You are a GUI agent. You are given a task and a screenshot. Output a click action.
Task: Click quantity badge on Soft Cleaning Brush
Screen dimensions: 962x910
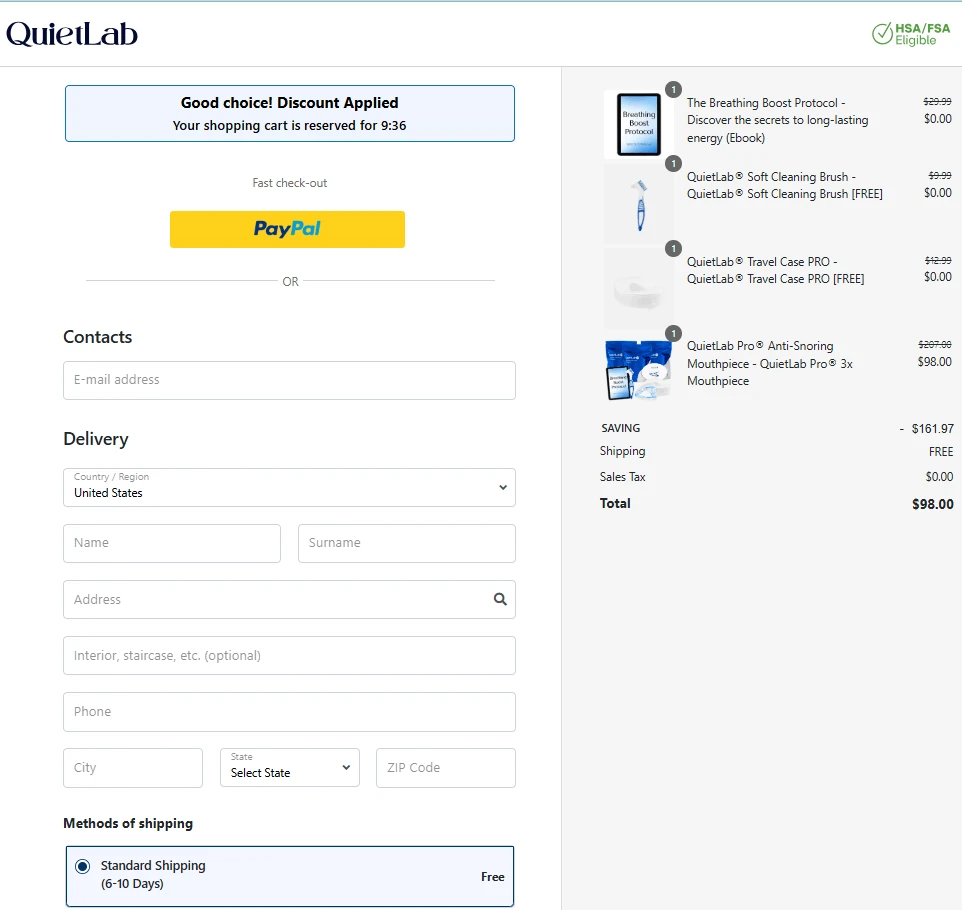pos(674,164)
